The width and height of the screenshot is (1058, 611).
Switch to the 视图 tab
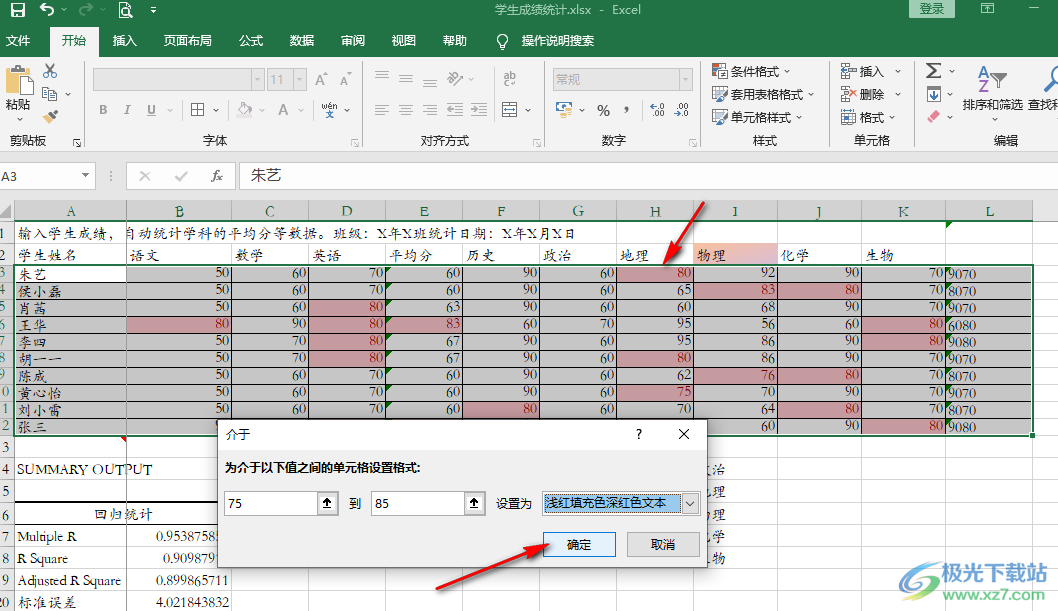pos(403,40)
